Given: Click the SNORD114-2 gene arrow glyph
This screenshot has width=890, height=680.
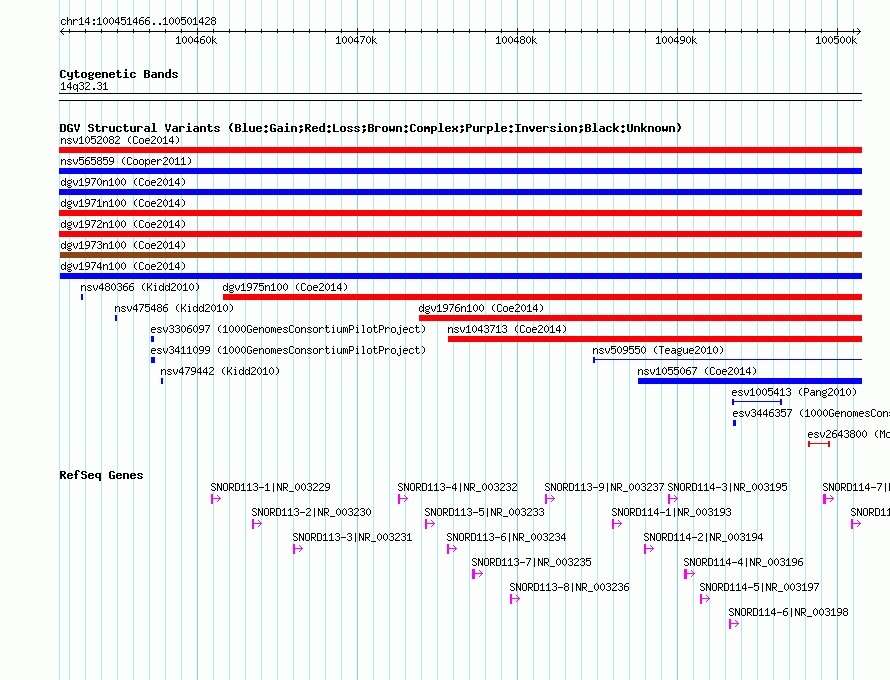Looking at the screenshot, I should (649, 549).
